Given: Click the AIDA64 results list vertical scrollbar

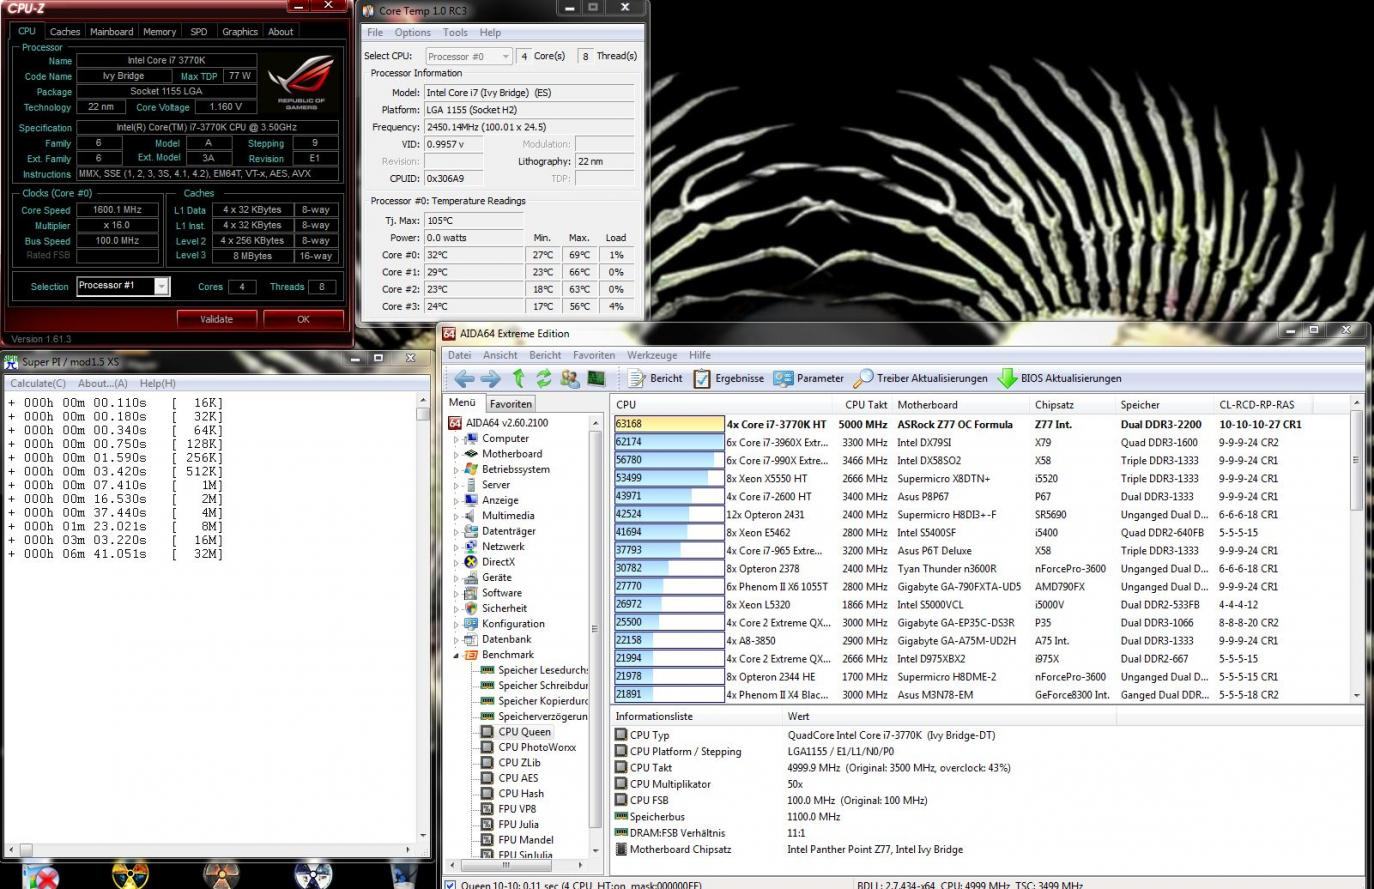Looking at the screenshot, I should 1356,549.
